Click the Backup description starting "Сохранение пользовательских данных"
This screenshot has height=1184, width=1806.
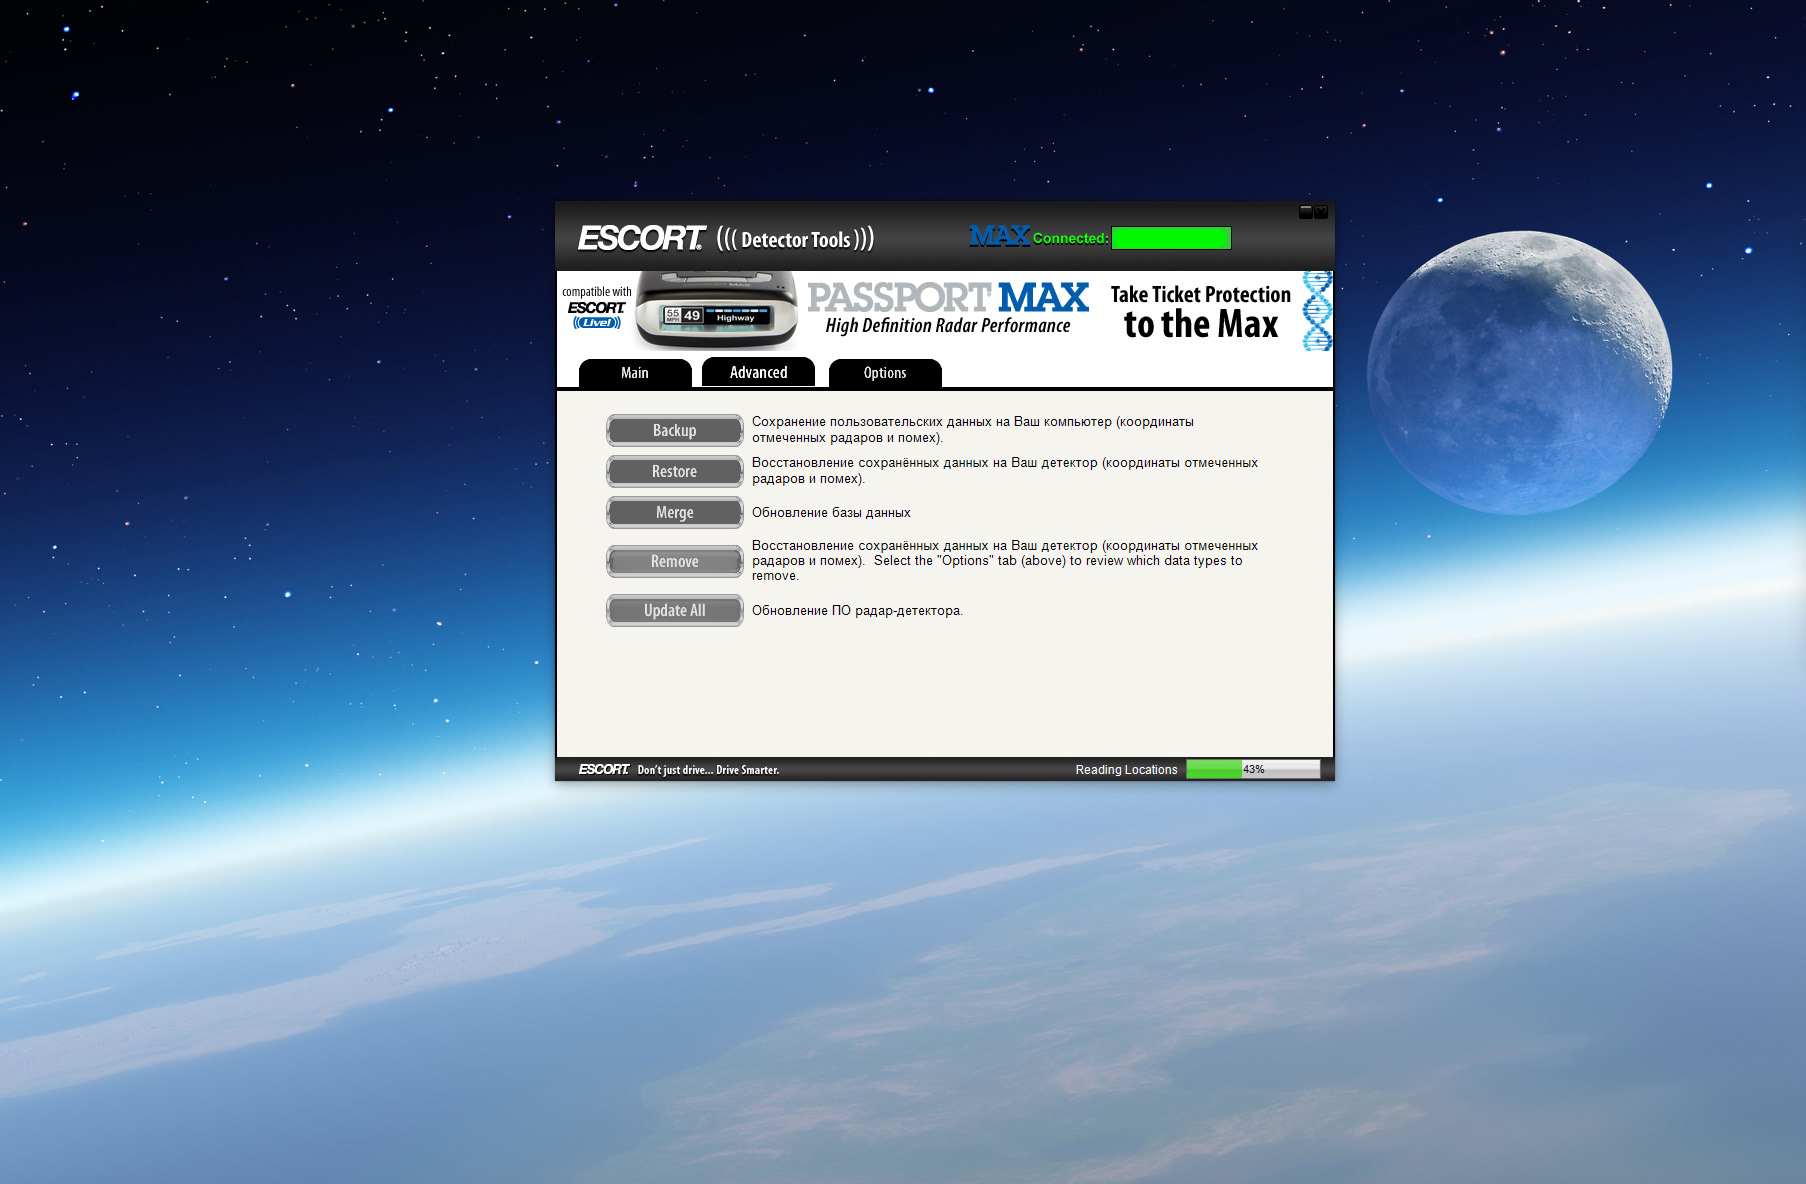973,430
